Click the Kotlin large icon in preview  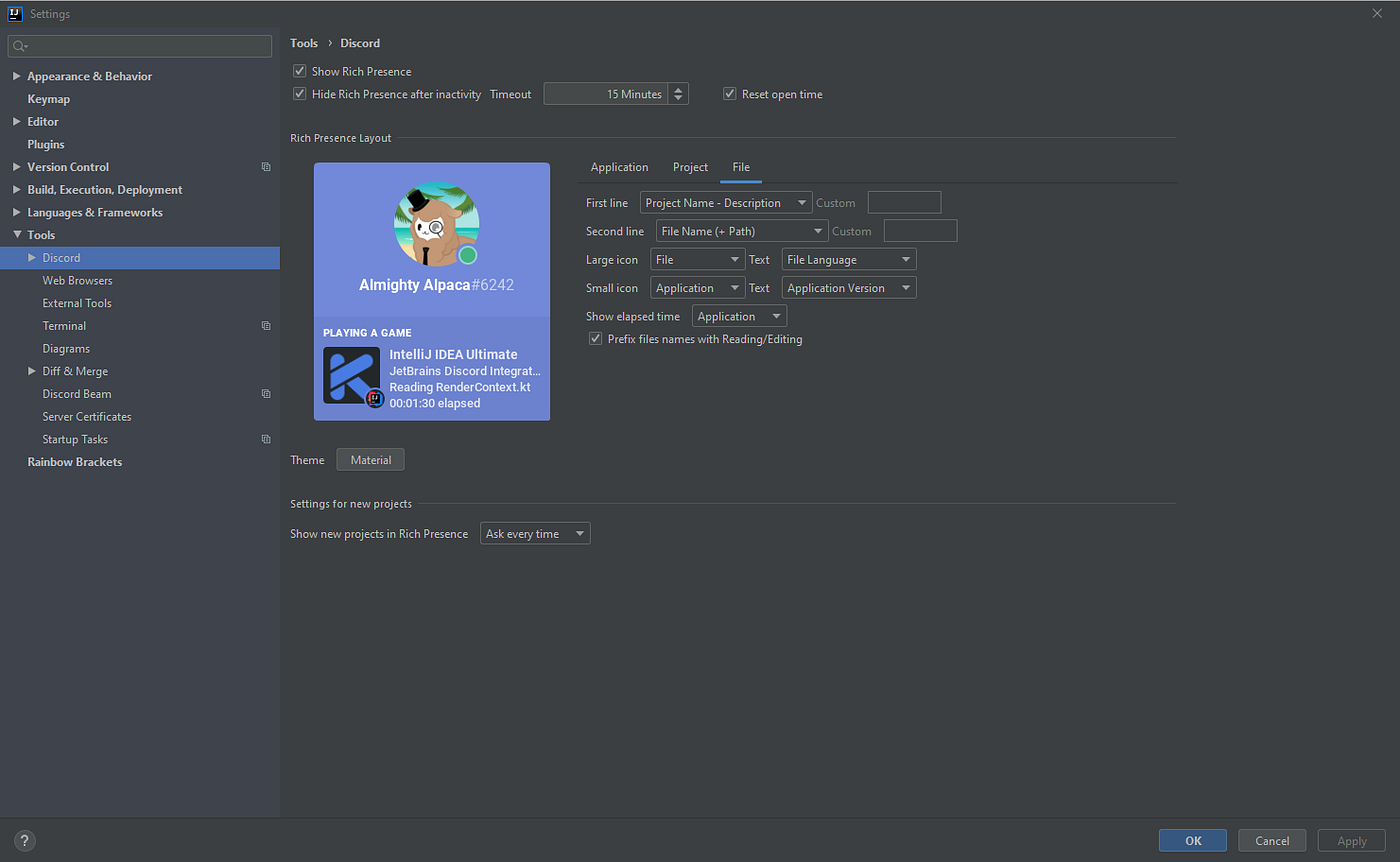351,375
